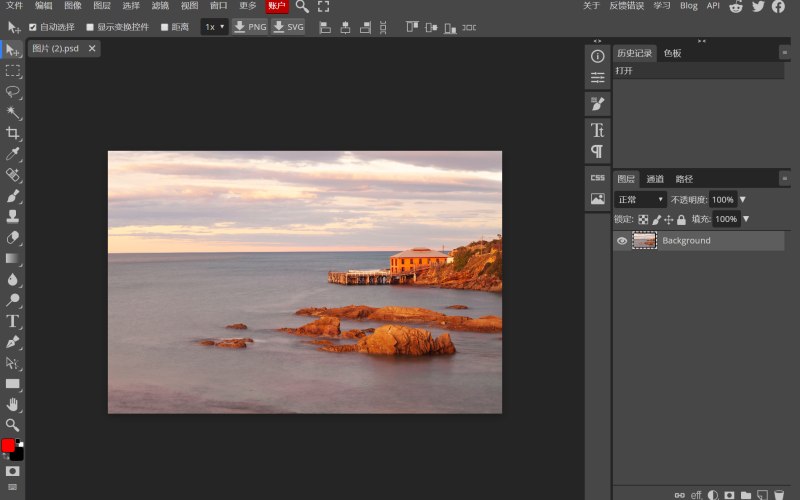Screen dimensions: 800x500
Task: Toggle lock image pixels brush icon
Action: tap(656, 219)
